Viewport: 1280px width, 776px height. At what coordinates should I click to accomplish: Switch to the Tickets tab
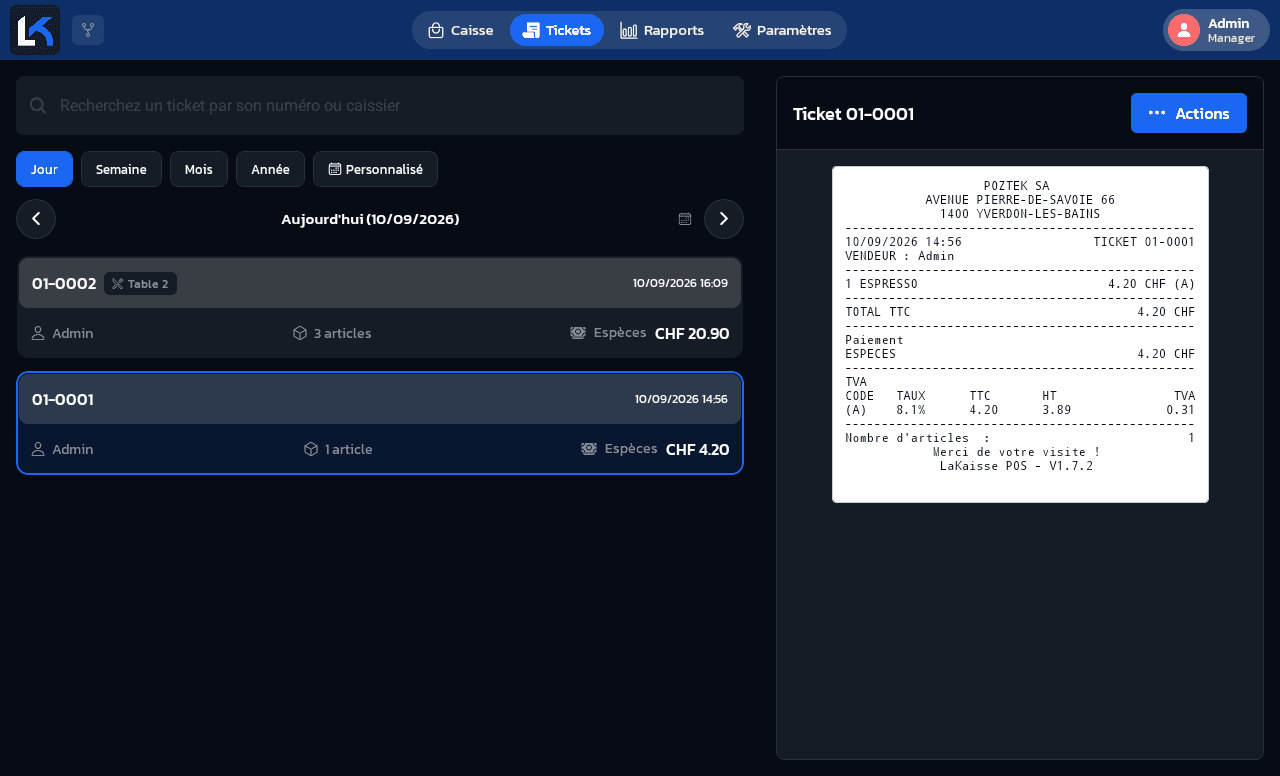click(x=557, y=30)
